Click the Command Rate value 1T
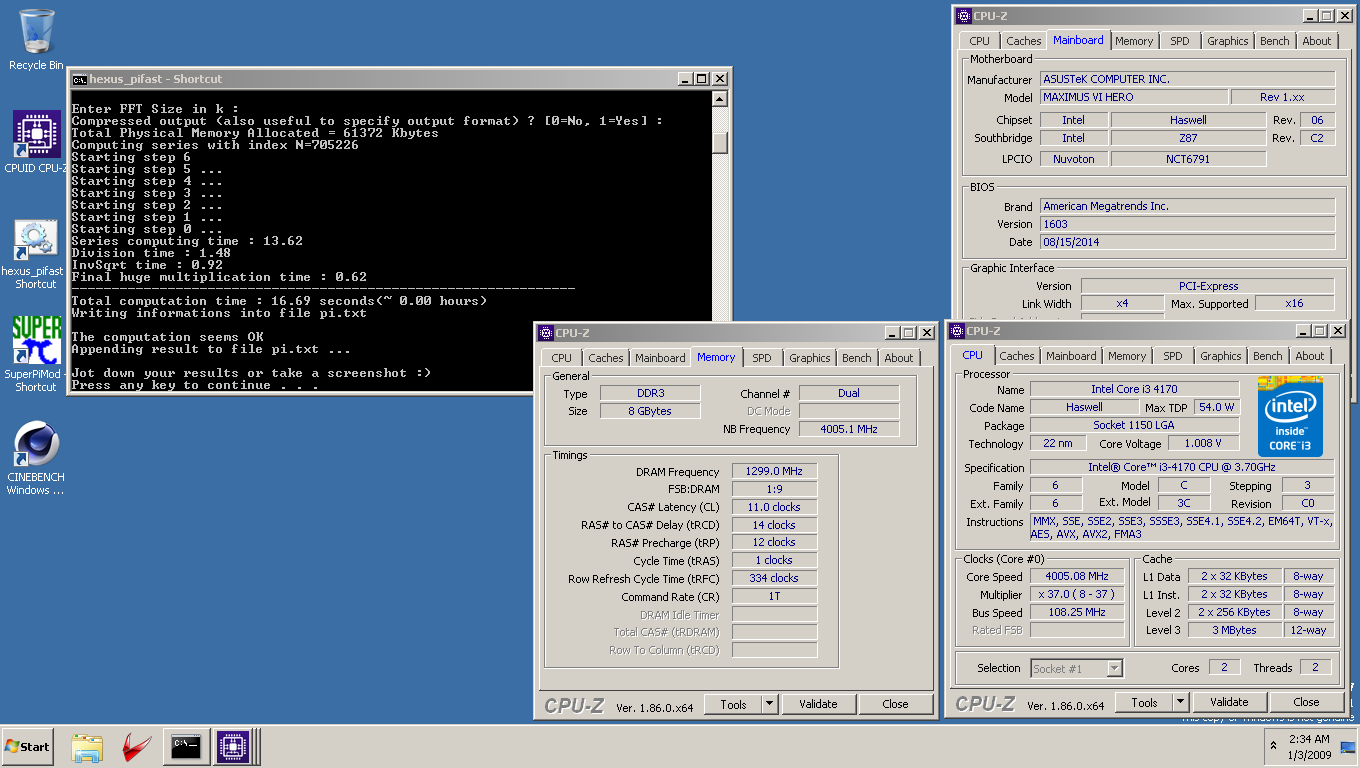 774,596
